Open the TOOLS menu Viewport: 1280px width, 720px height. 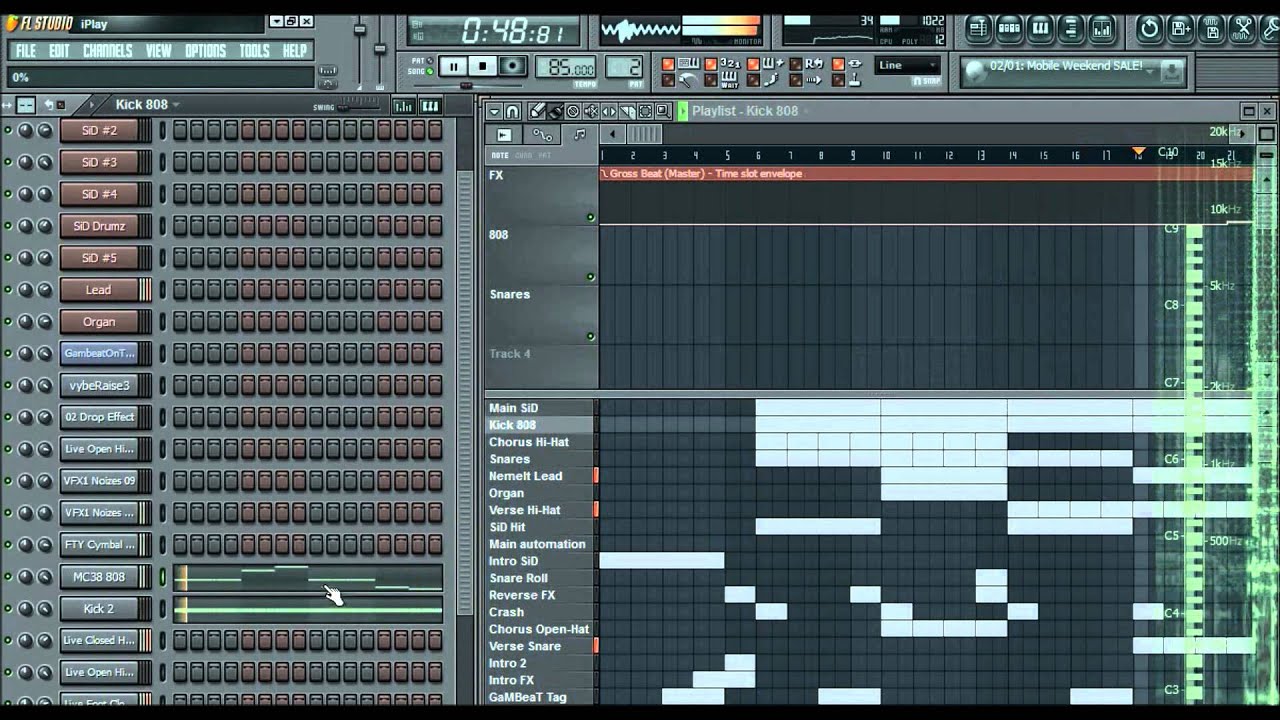(254, 50)
